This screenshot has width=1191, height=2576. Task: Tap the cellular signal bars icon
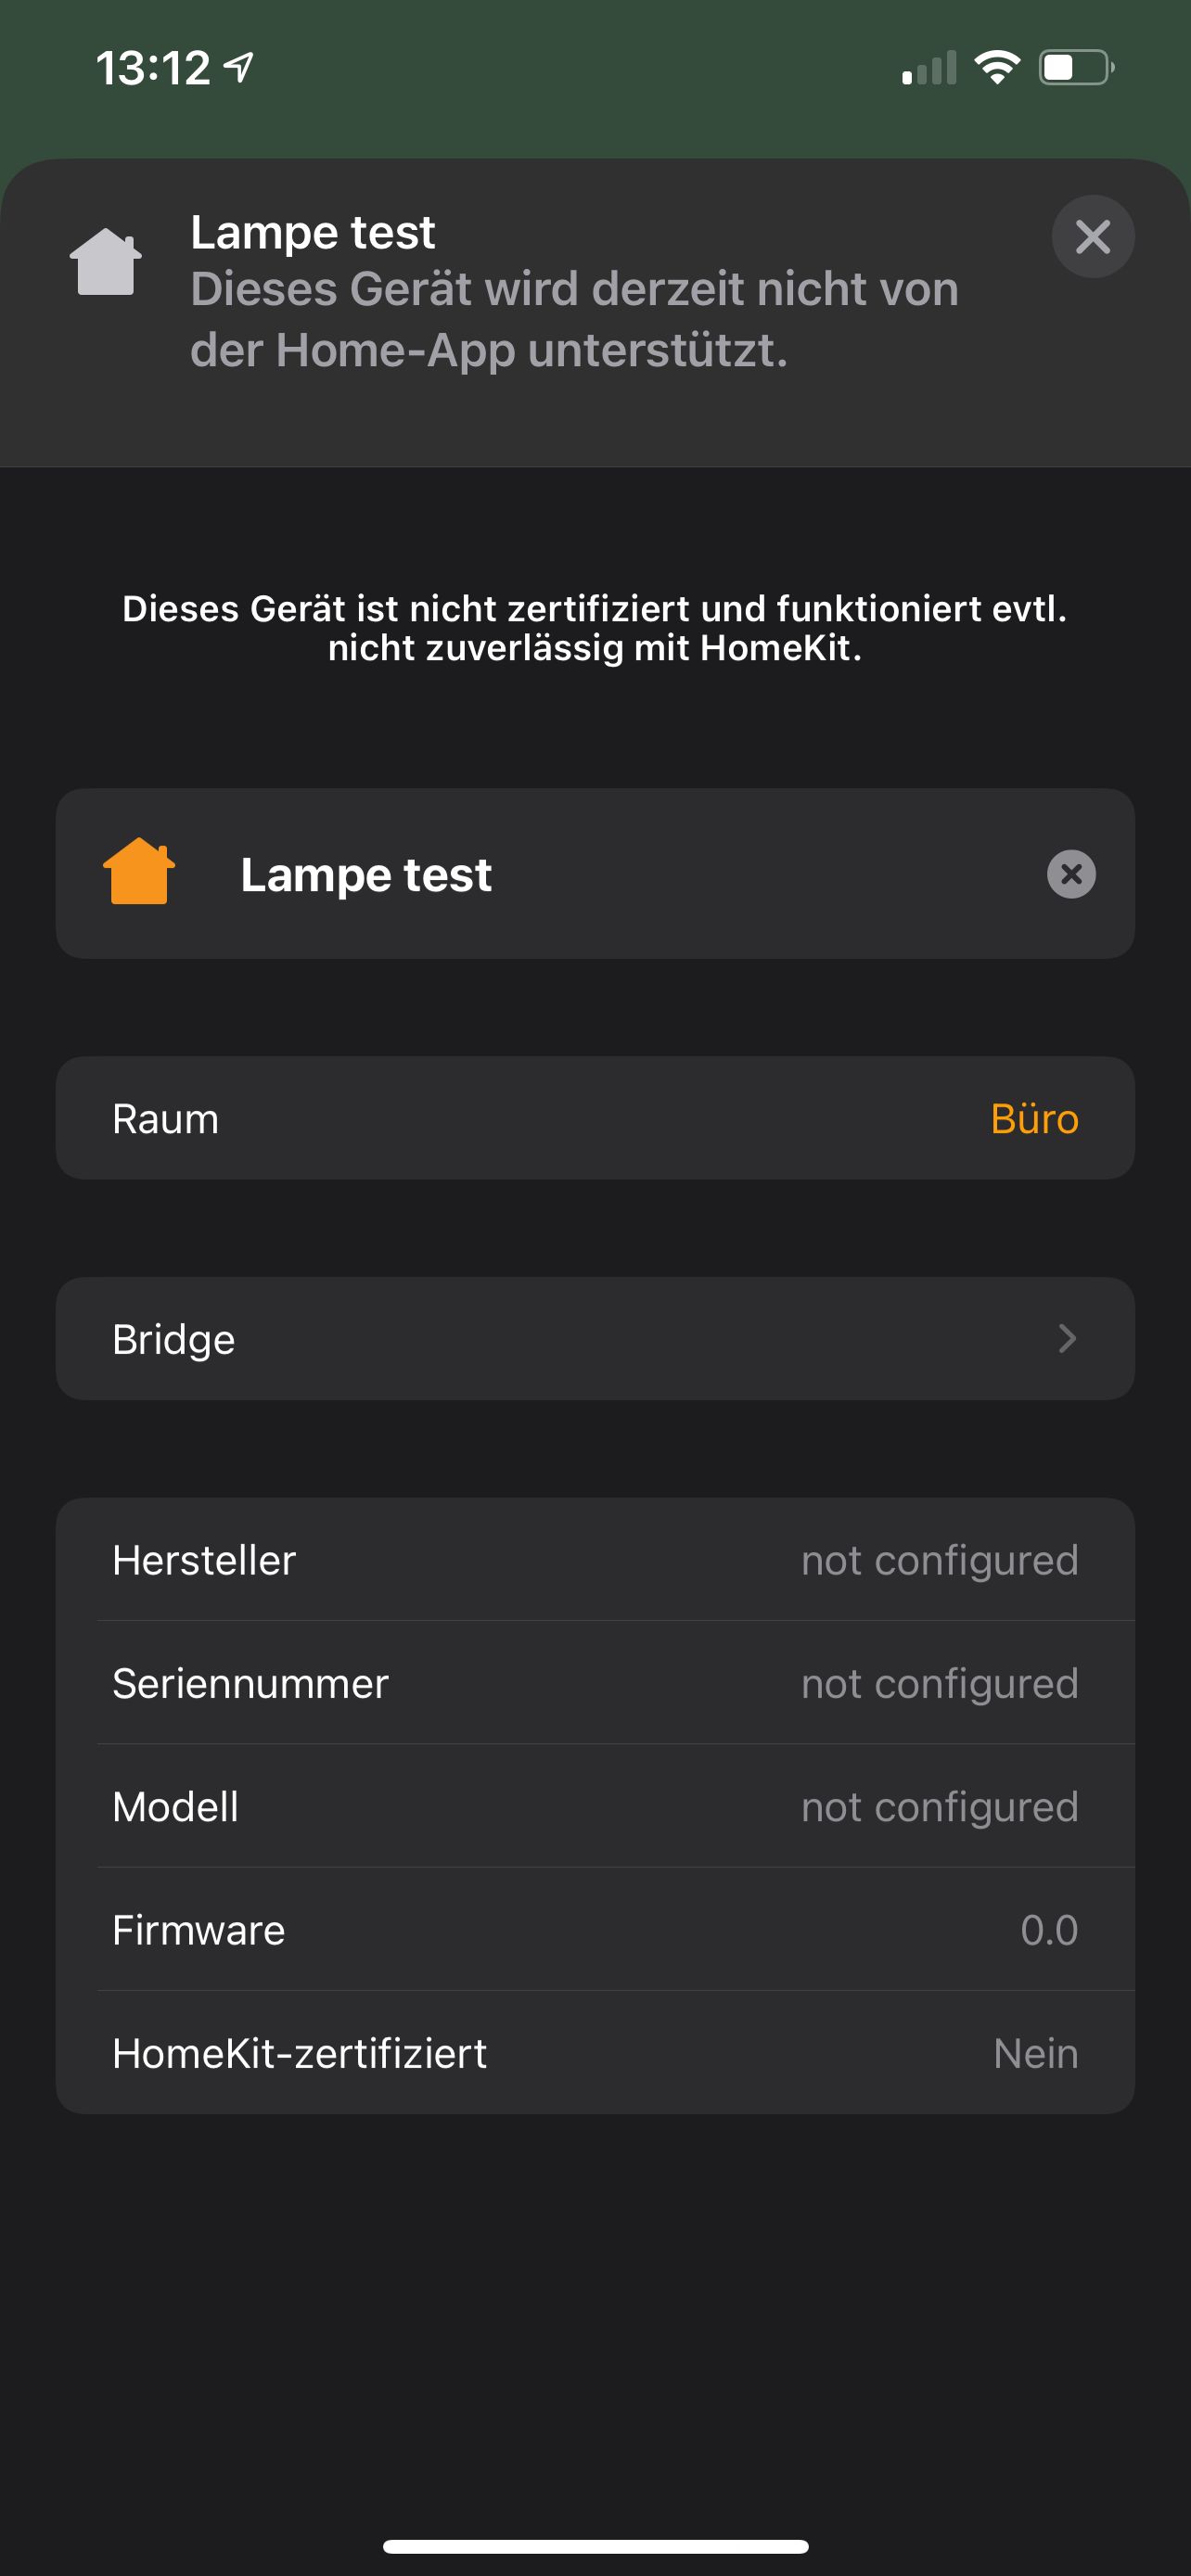pyautogui.click(x=929, y=69)
